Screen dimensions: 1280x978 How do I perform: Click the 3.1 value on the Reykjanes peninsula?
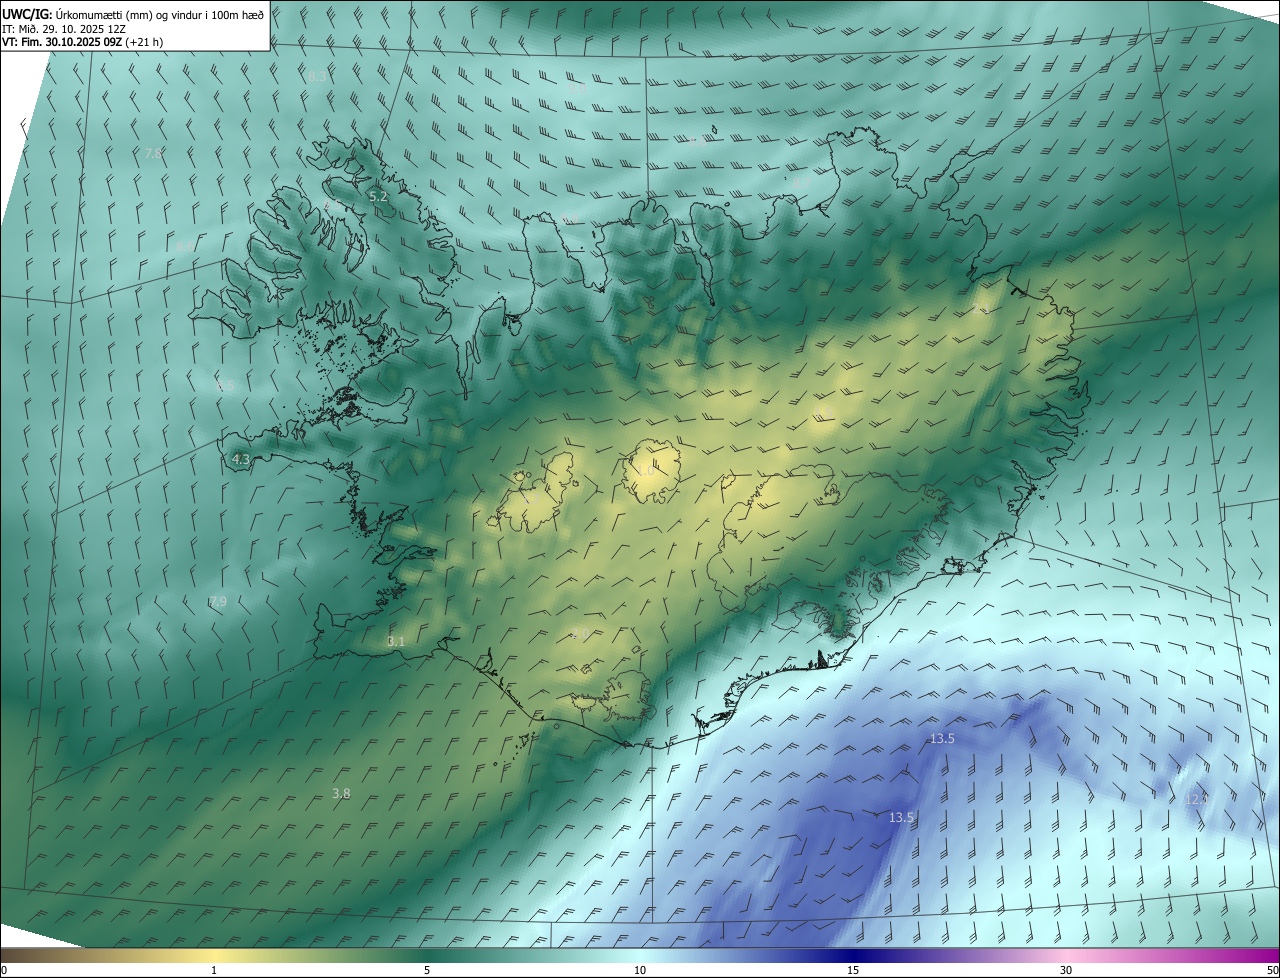pyautogui.click(x=396, y=641)
